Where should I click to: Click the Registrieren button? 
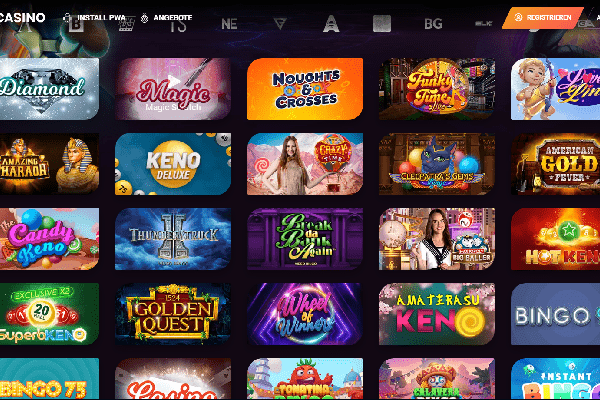pyautogui.click(x=543, y=18)
